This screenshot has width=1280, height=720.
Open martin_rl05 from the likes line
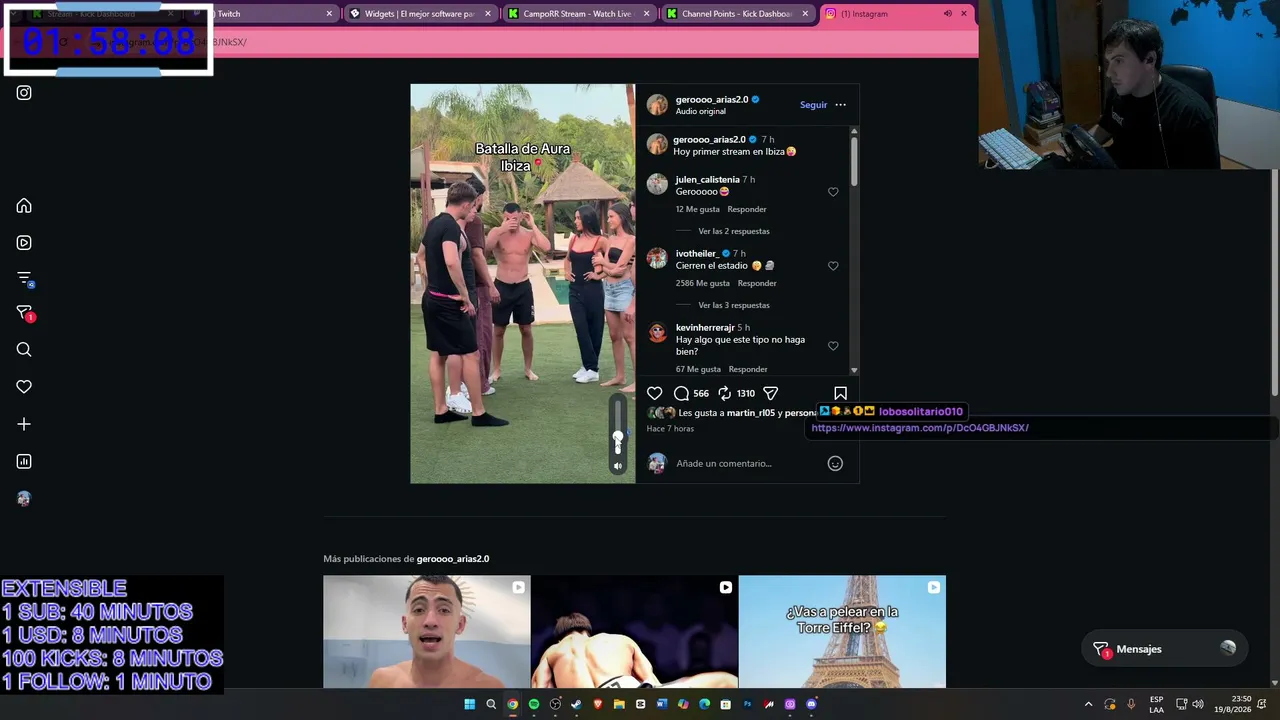[751, 413]
